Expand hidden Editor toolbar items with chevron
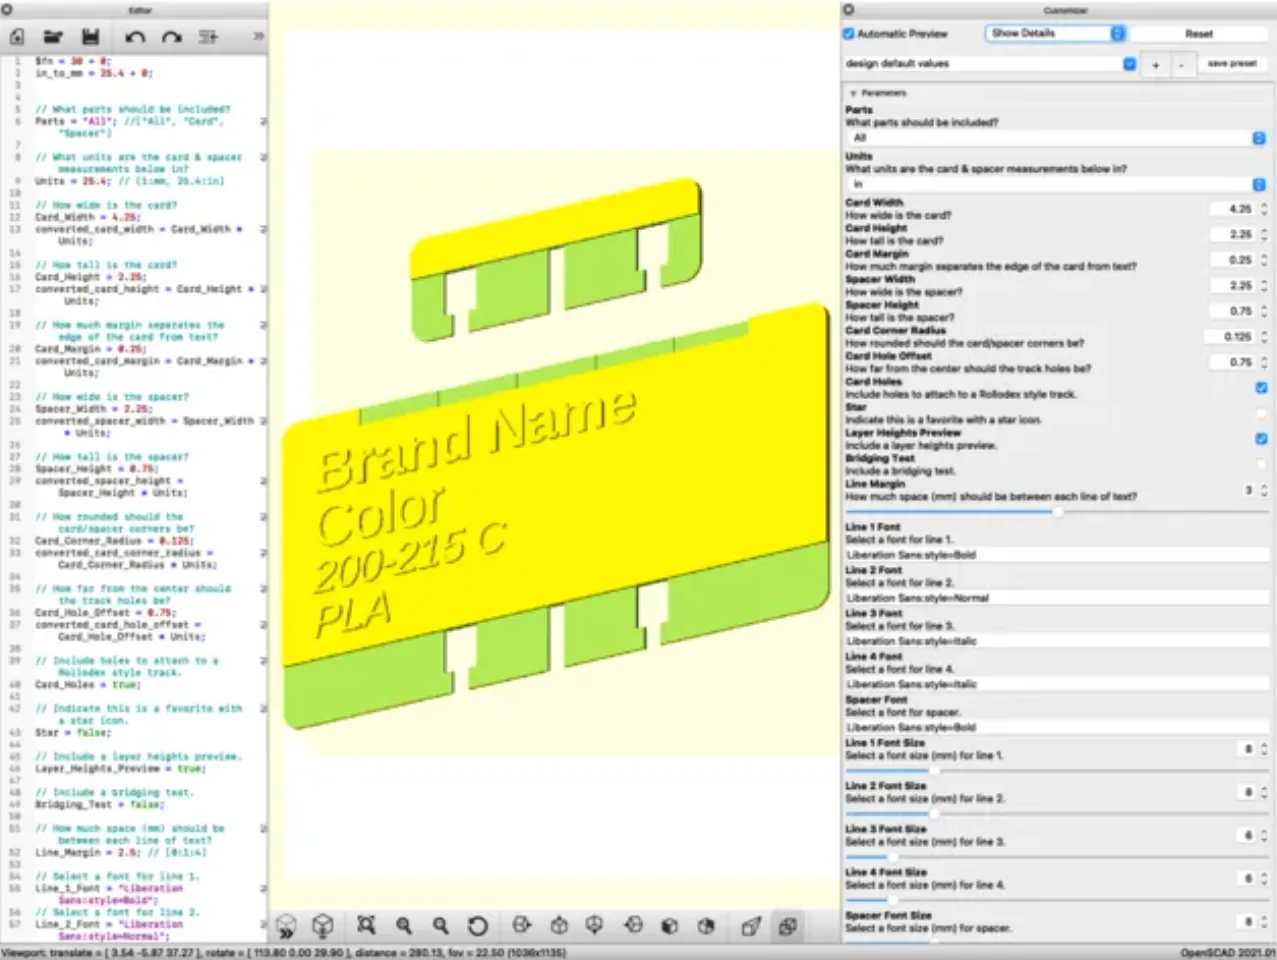 point(258,37)
